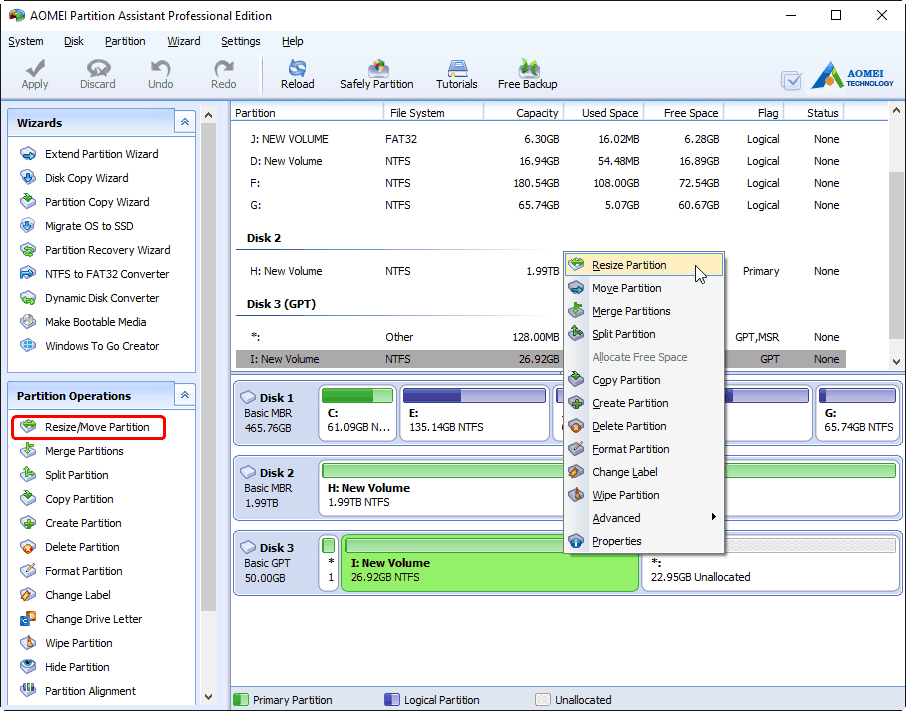This screenshot has height=711, width=906.
Task: Choose Wipe Partition in sidebar
Action: pos(66,643)
